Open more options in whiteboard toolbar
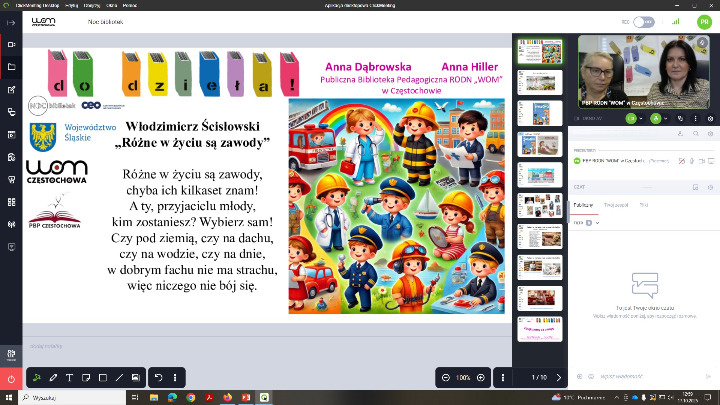This screenshot has width=720, height=405. point(177,377)
